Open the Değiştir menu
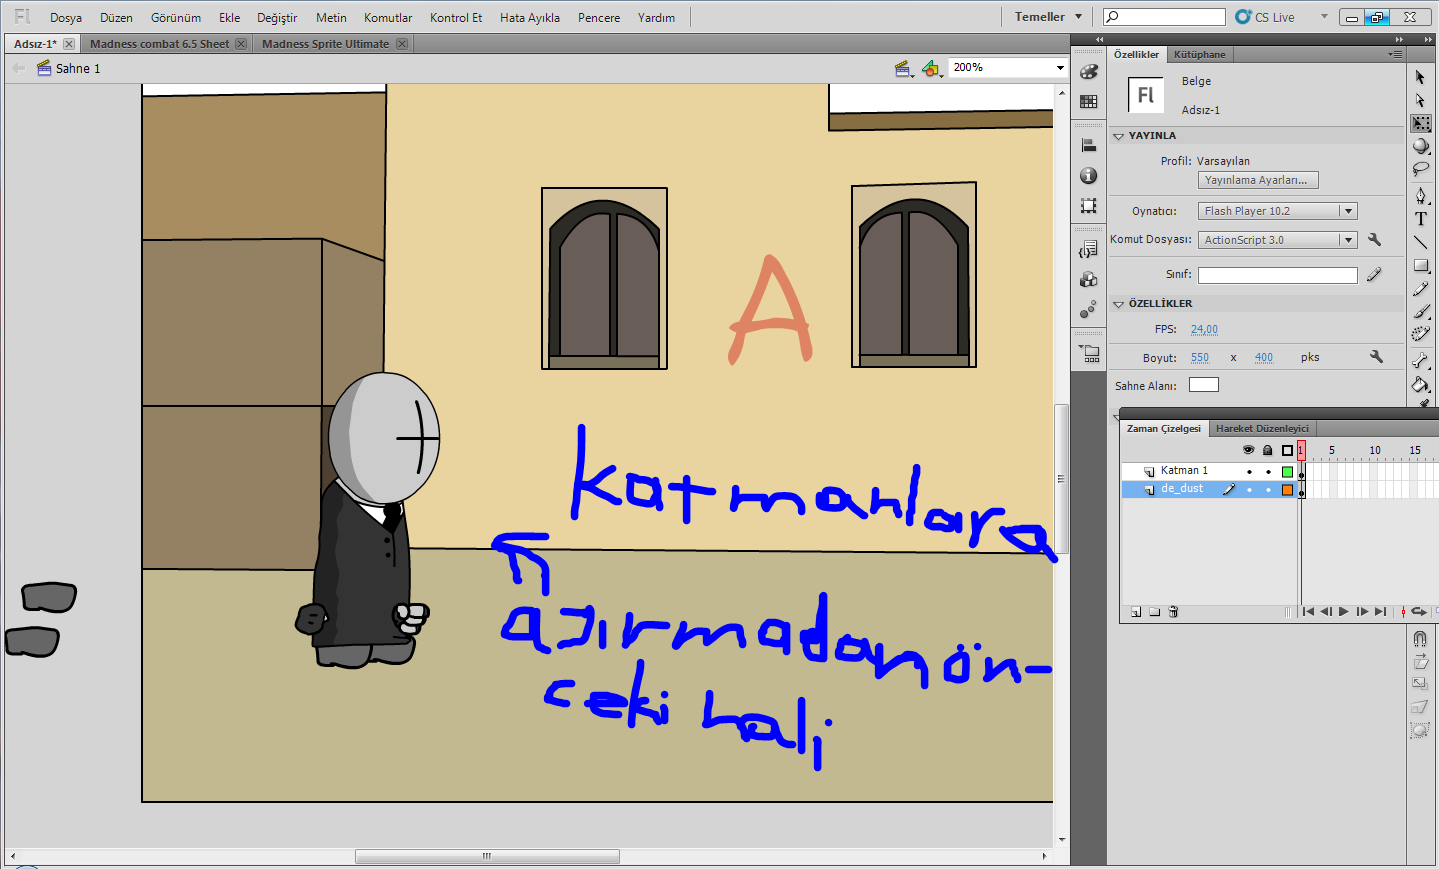The width and height of the screenshot is (1439, 869). pyautogui.click(x=277, y=17)
